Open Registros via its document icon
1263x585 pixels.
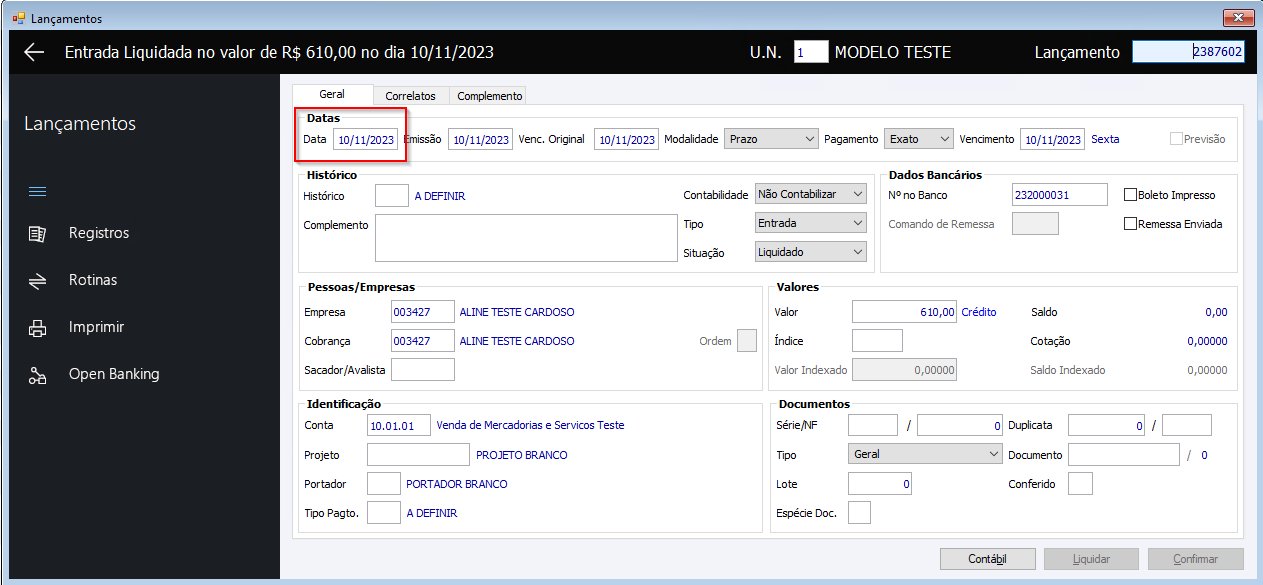coord(37,234)
